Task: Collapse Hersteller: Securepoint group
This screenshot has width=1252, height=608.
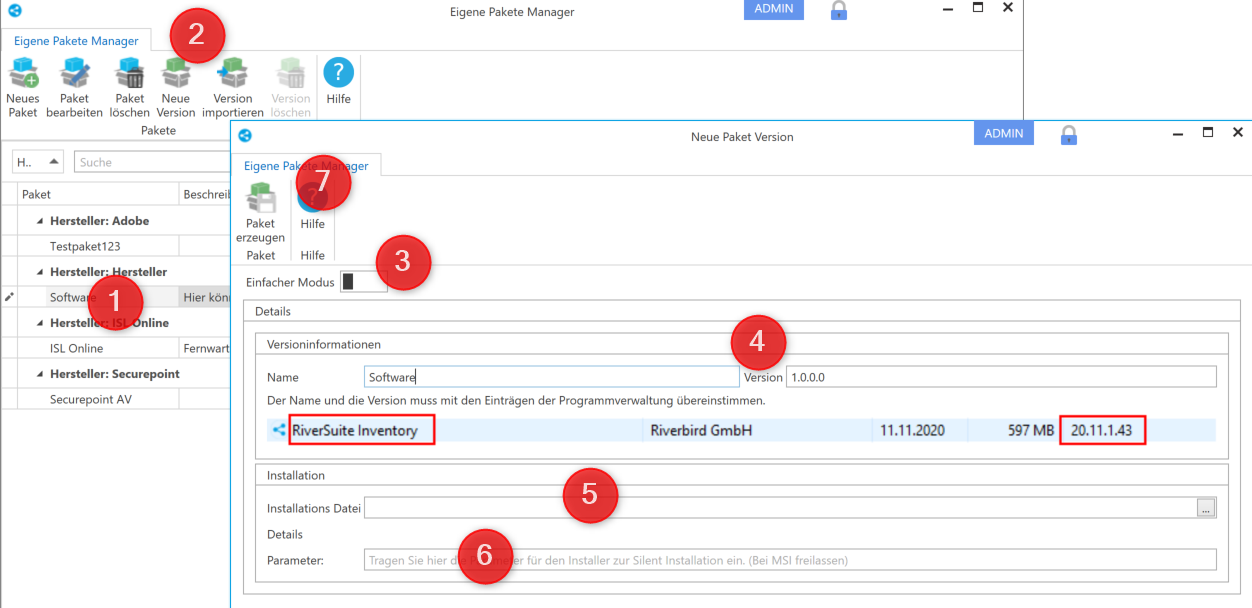Action: coord(41,374)
